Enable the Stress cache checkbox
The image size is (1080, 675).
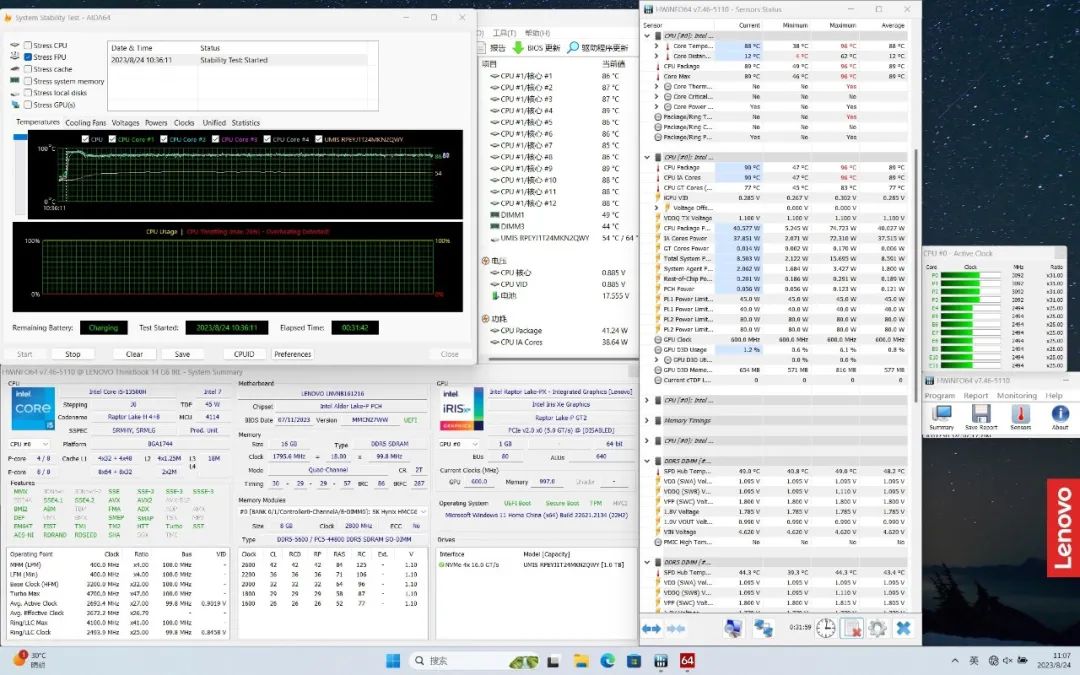tap(28, 69)
